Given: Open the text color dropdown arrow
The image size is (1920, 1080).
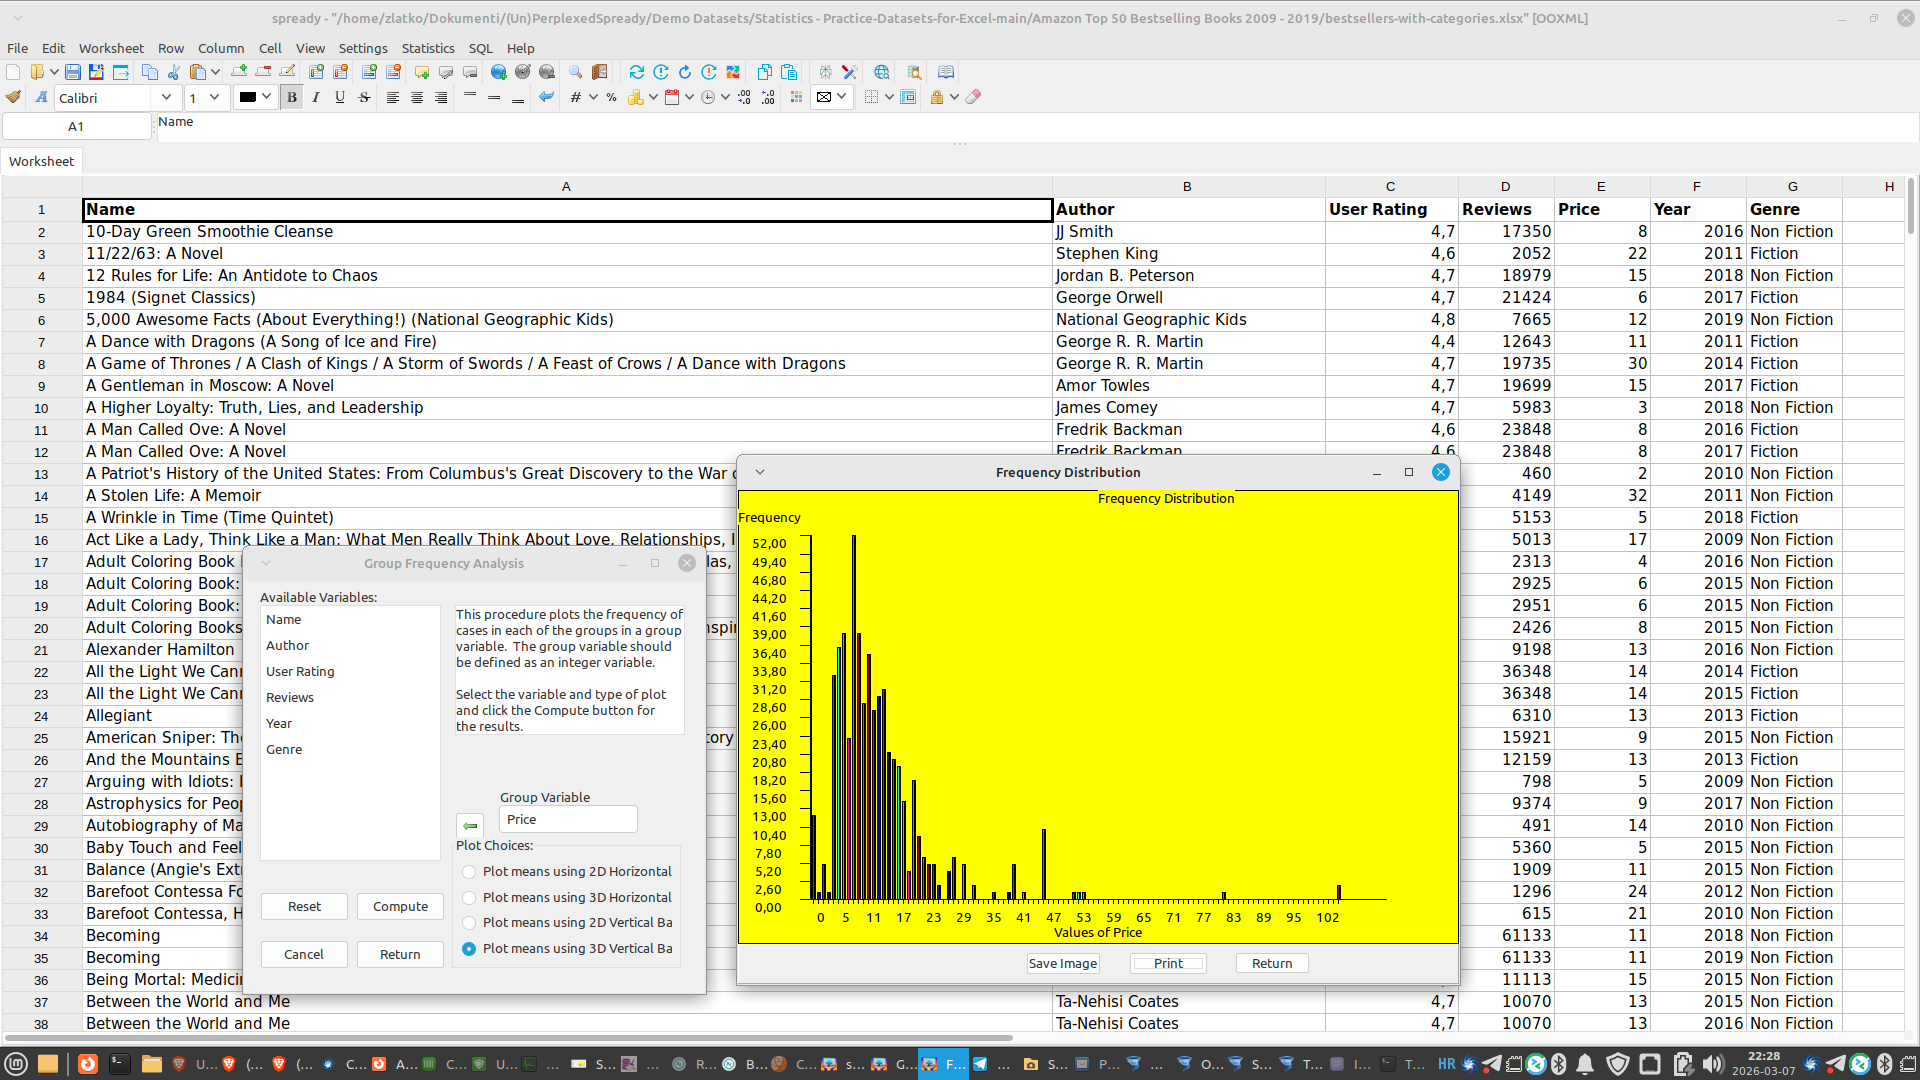Looking at the screenshot, I should pos(267,97).
